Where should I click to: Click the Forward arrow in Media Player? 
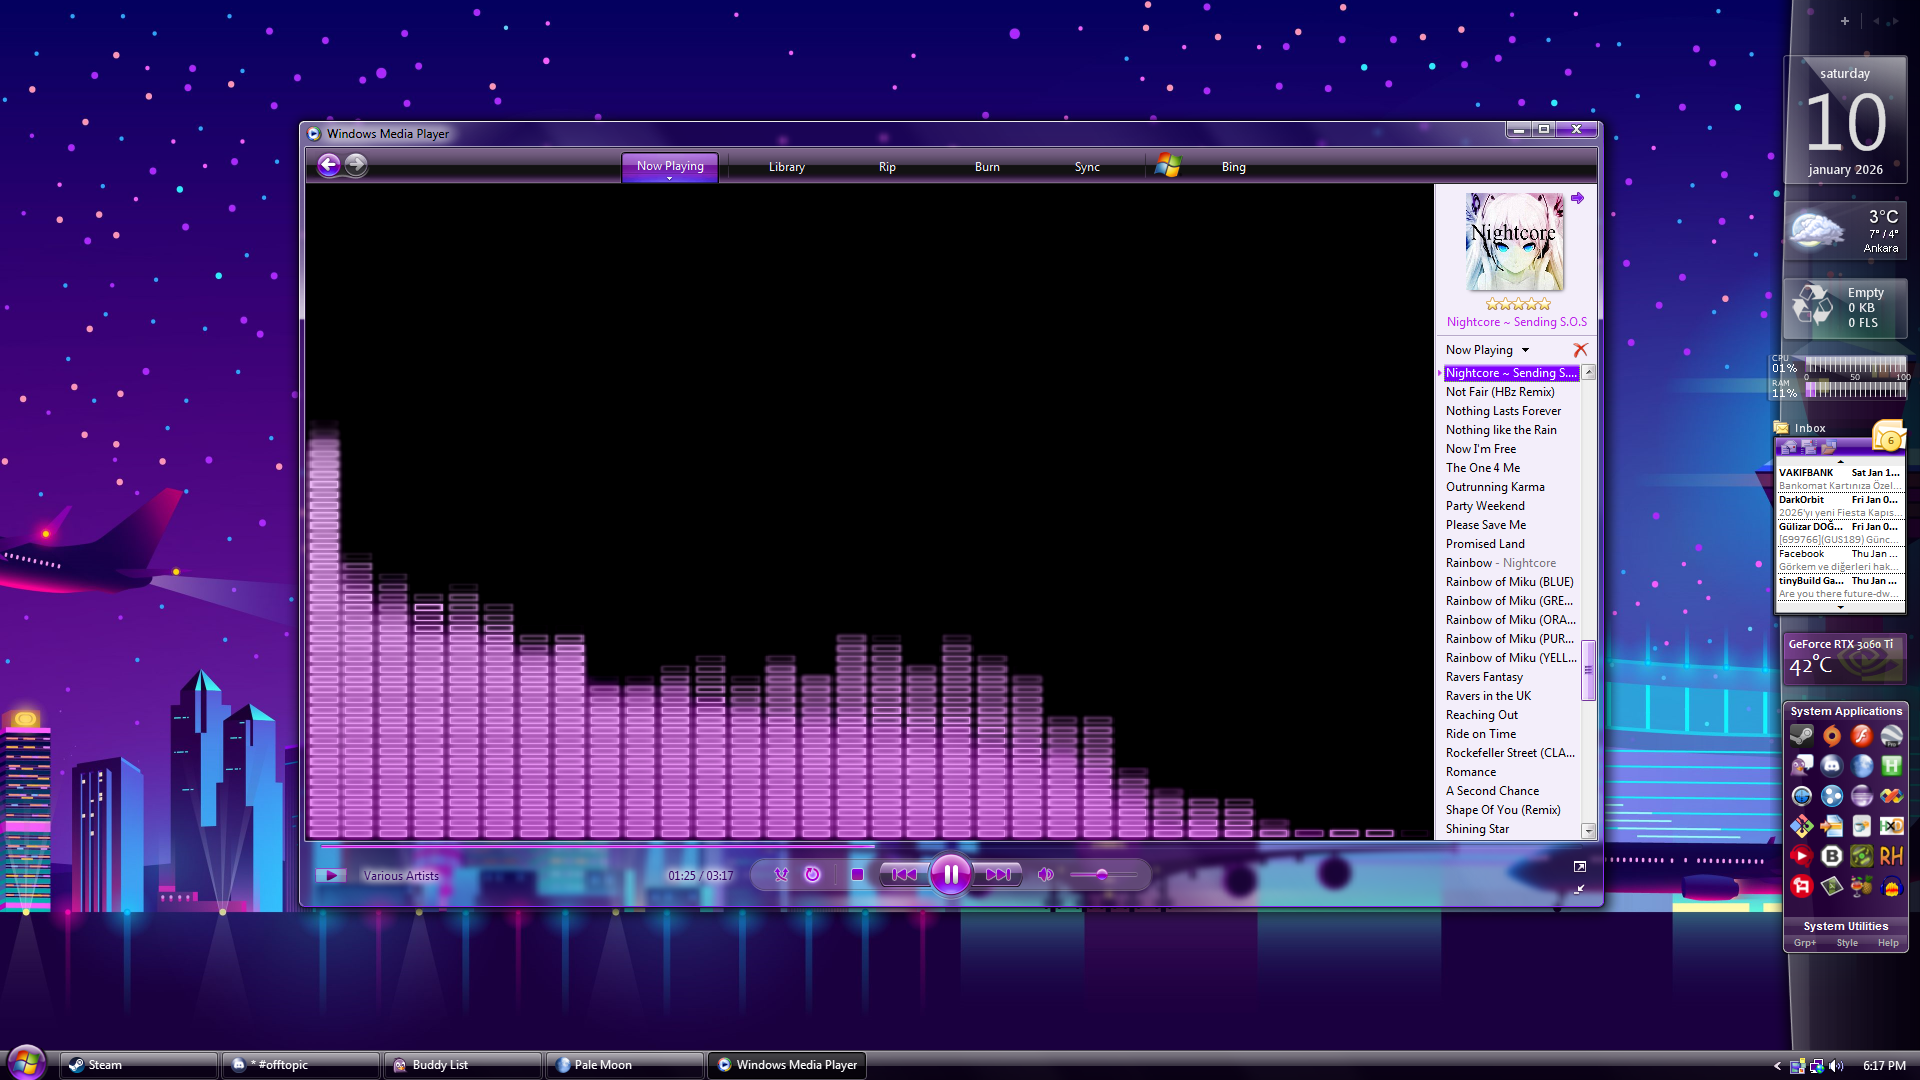(356, 165)
